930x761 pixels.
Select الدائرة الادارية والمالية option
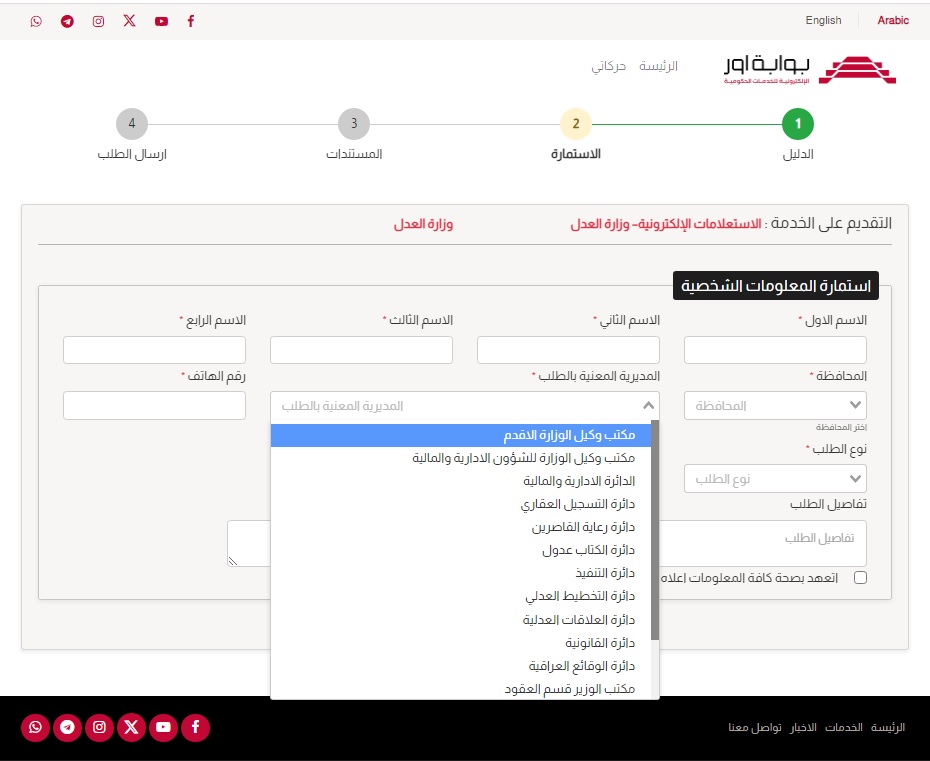[461, 481]
